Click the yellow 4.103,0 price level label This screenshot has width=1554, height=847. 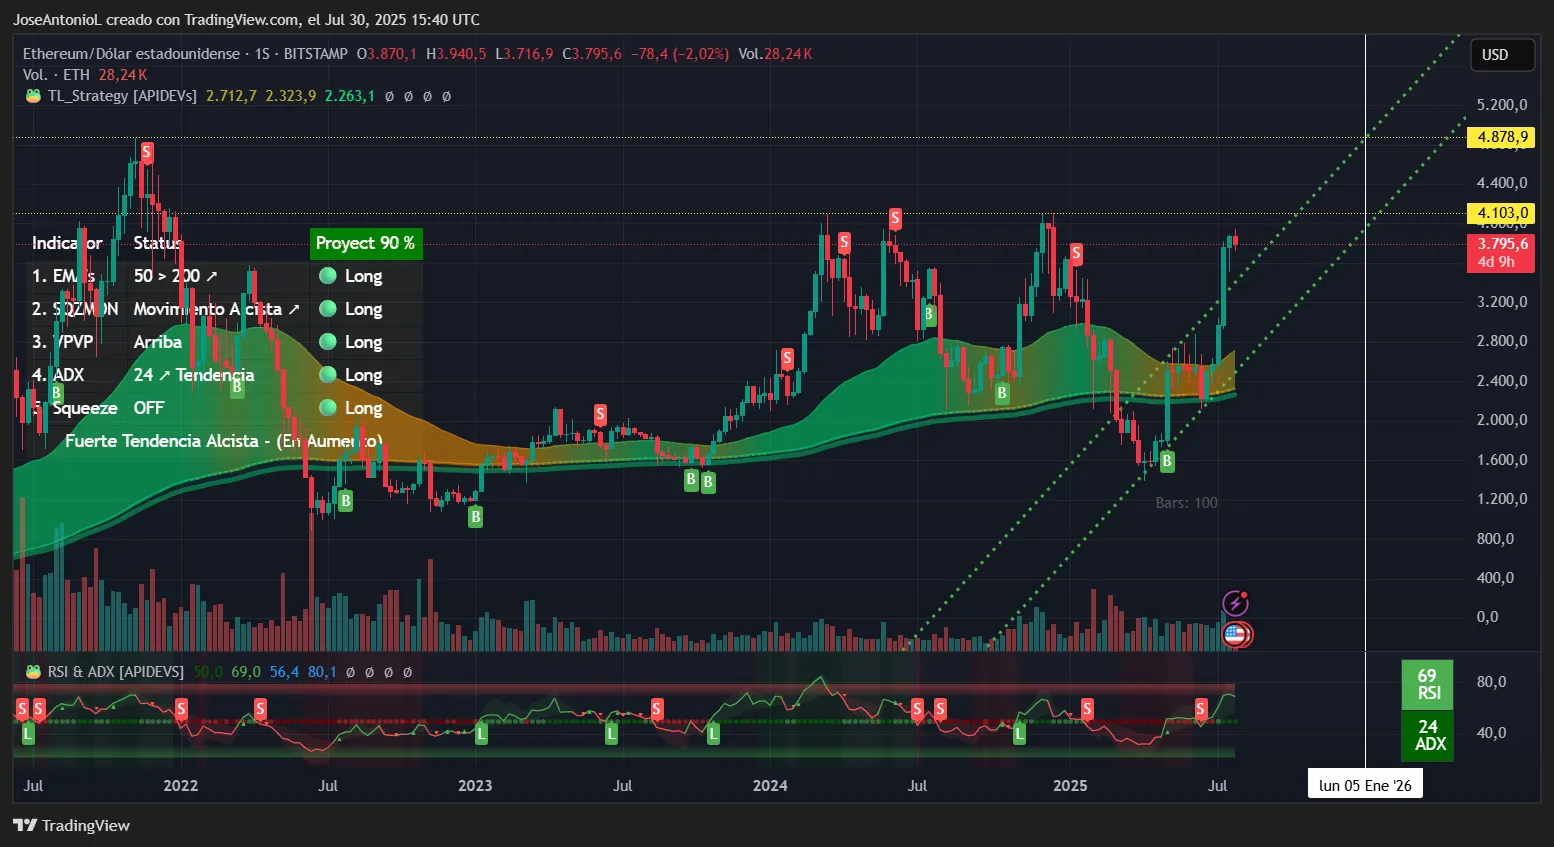[1500, 213]
